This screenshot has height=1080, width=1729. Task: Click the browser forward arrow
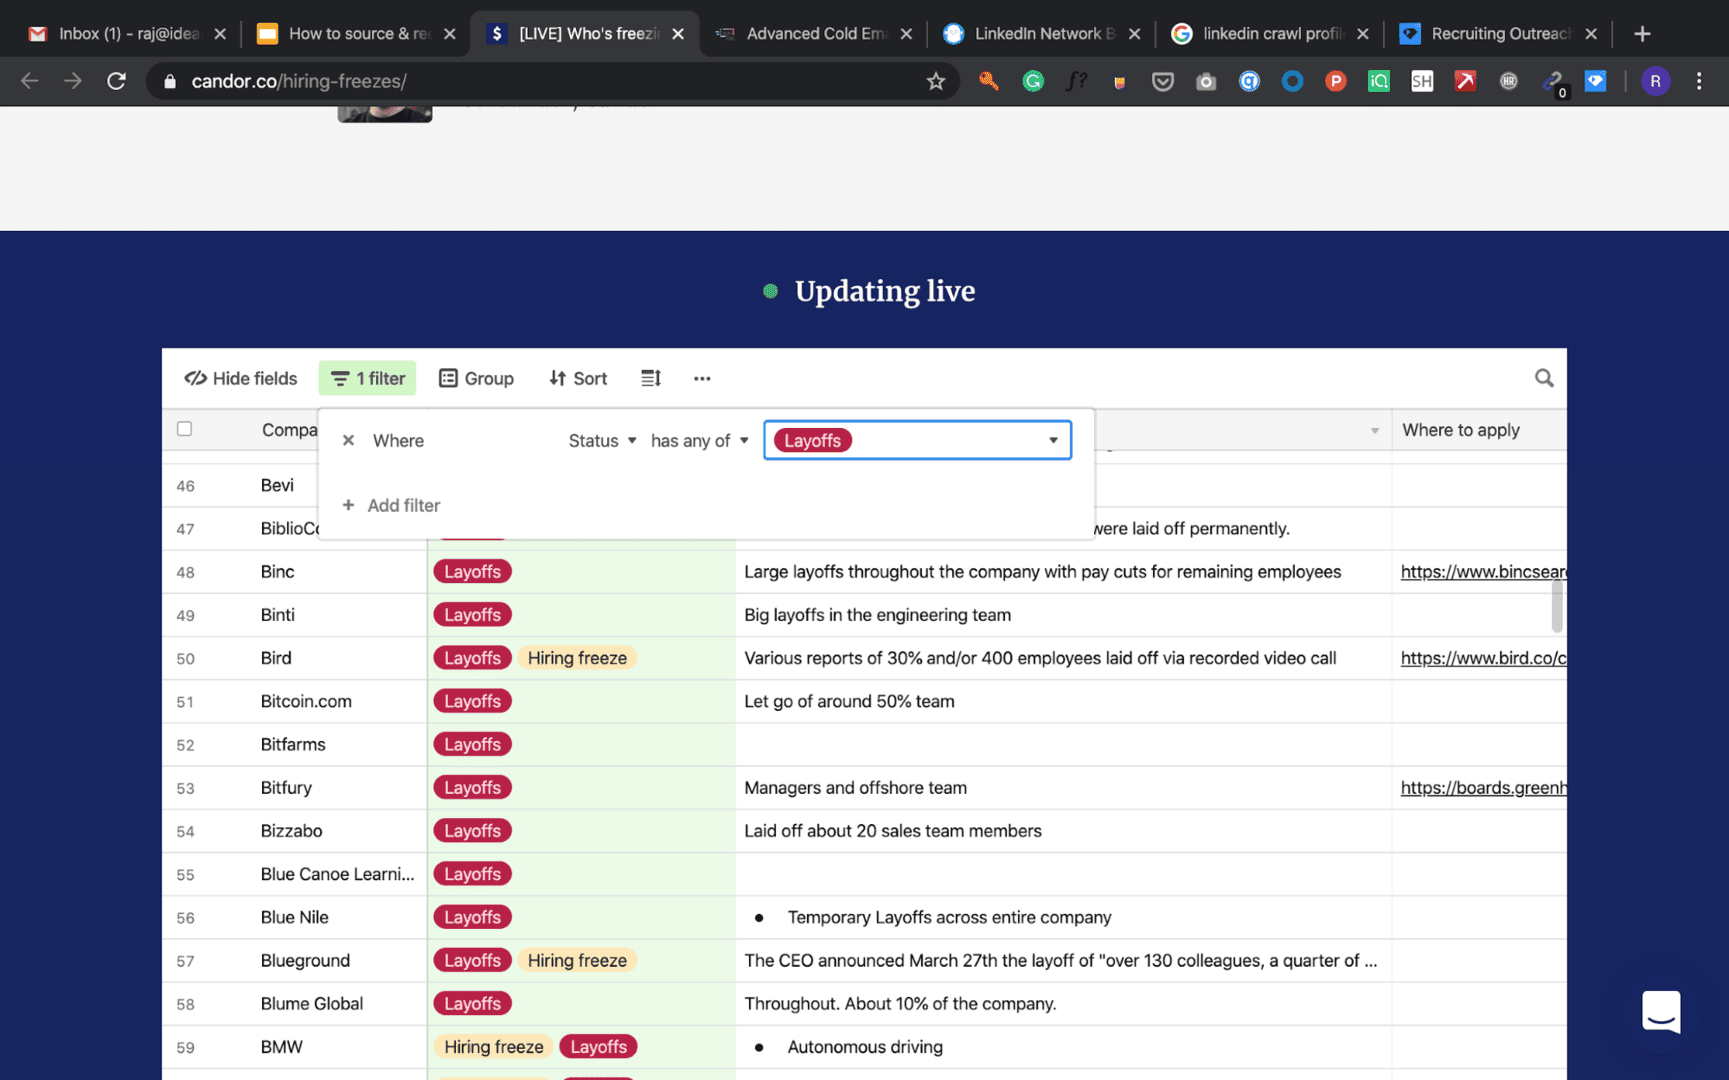[x=73, y=81]
